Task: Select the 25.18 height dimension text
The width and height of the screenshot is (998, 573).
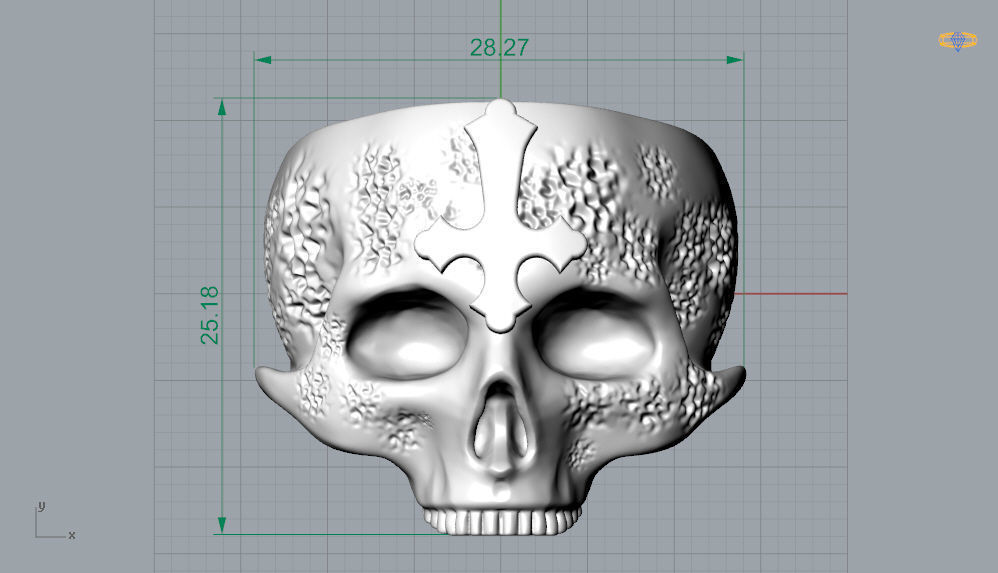Action: click(209, 315)
